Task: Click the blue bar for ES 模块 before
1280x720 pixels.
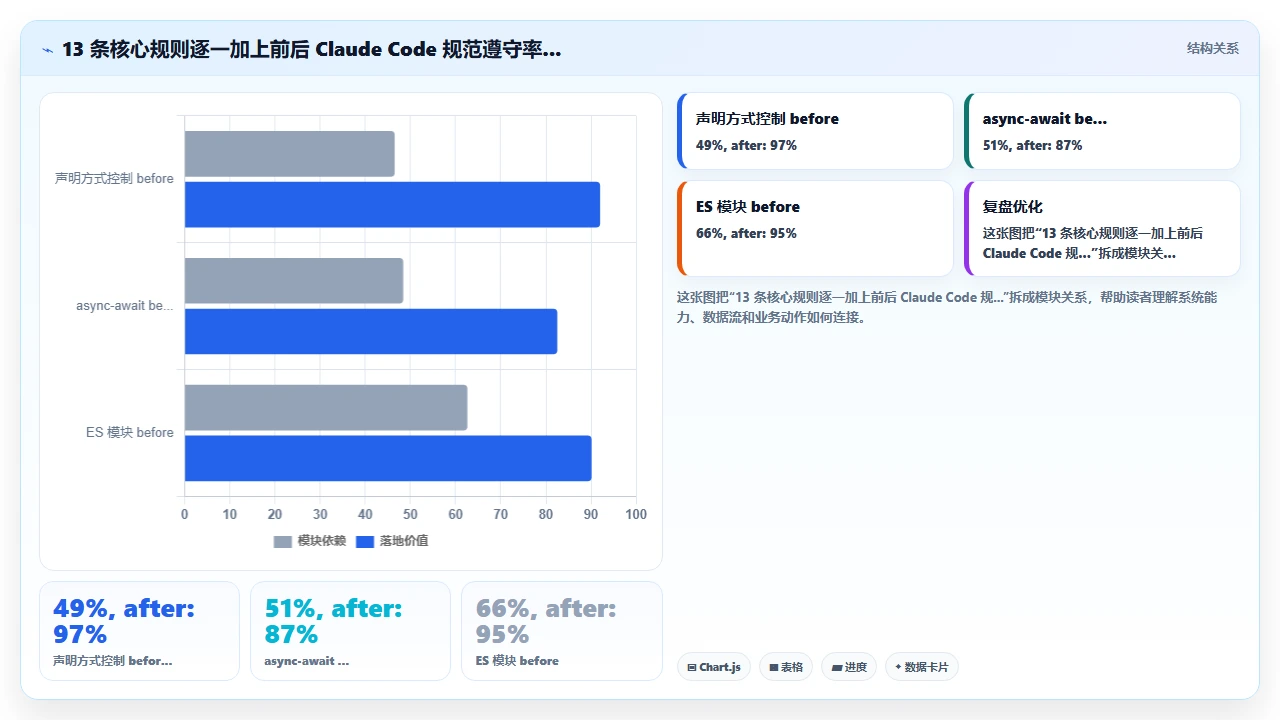Action: tap(388, 458)
